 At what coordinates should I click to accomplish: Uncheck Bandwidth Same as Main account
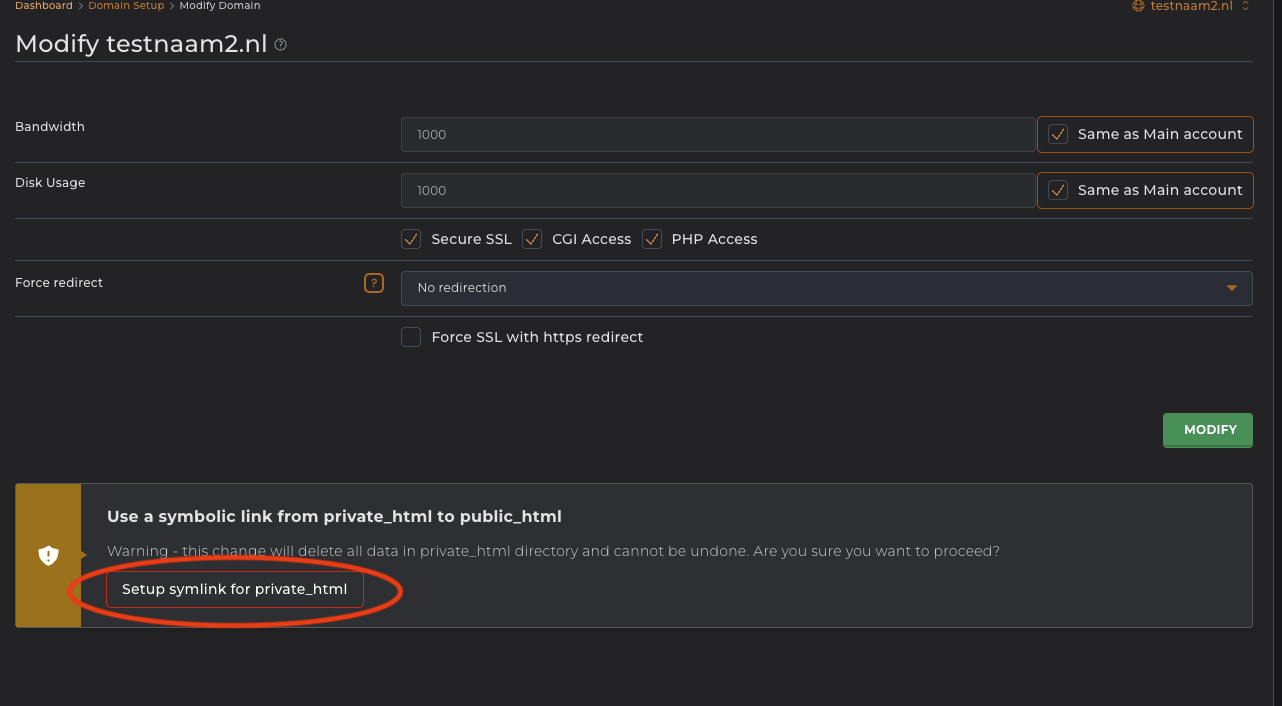(1058, 134)
